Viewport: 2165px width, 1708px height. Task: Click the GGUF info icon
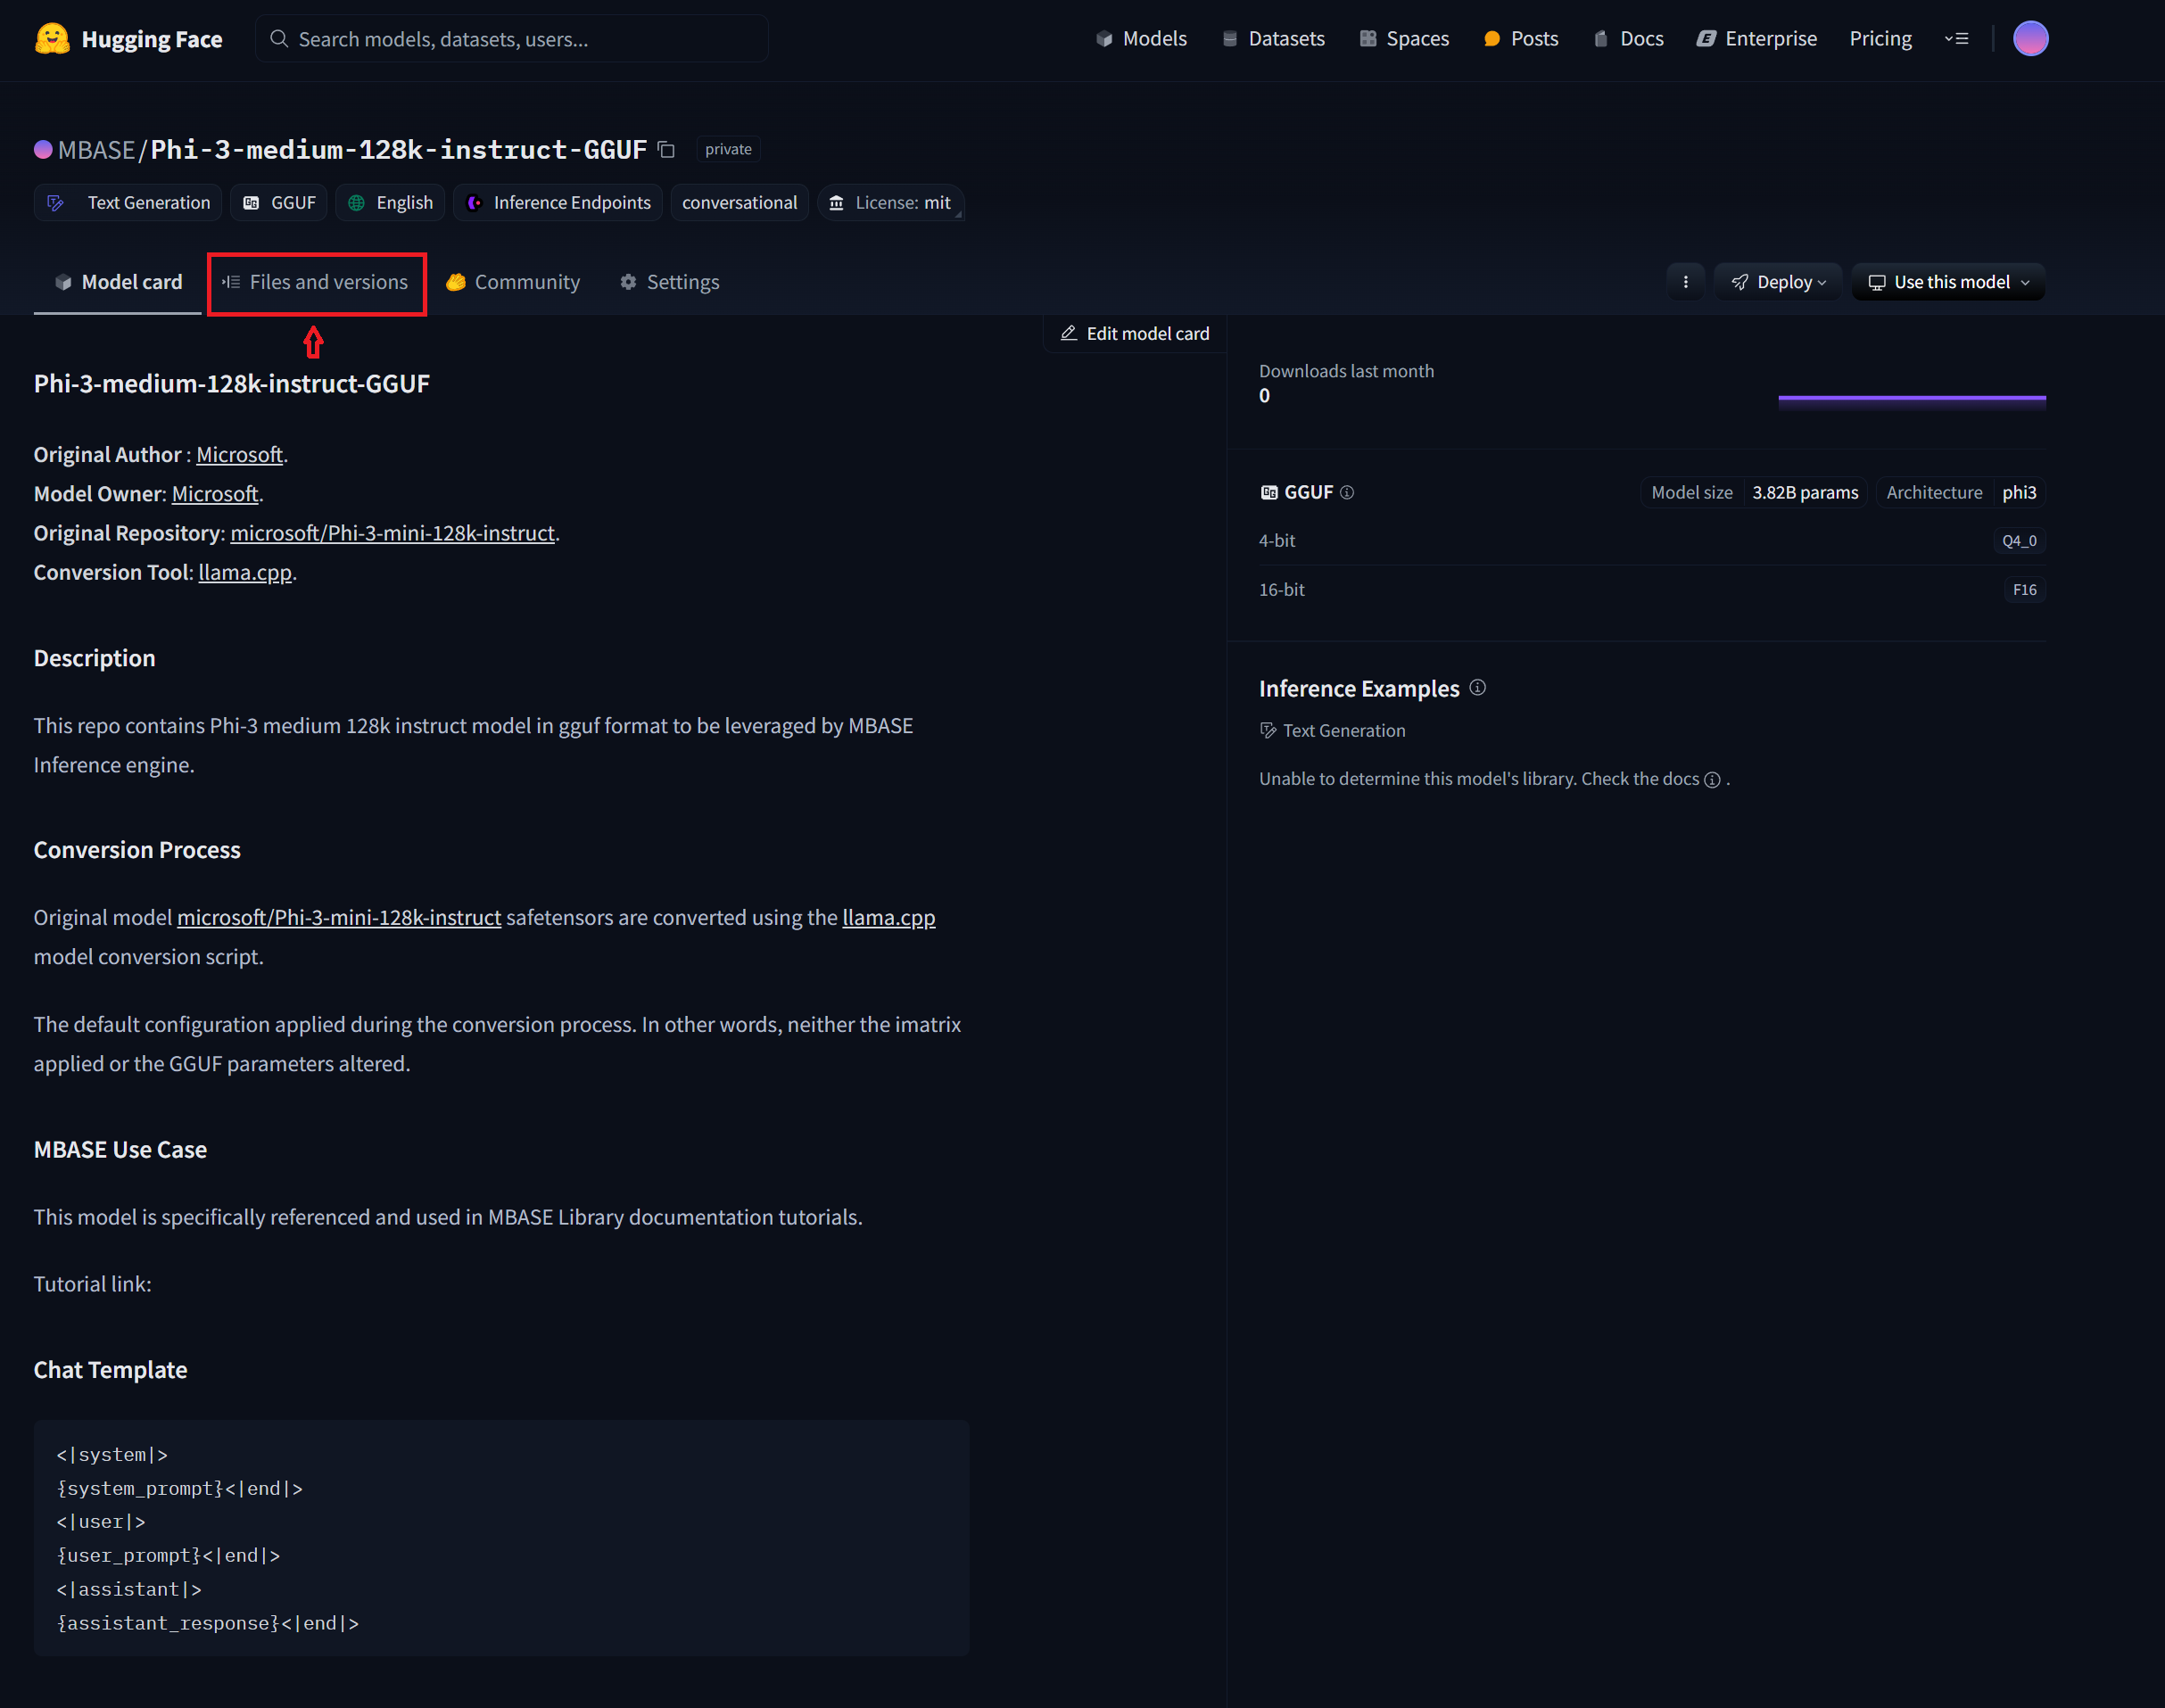tap(1347, 492)
